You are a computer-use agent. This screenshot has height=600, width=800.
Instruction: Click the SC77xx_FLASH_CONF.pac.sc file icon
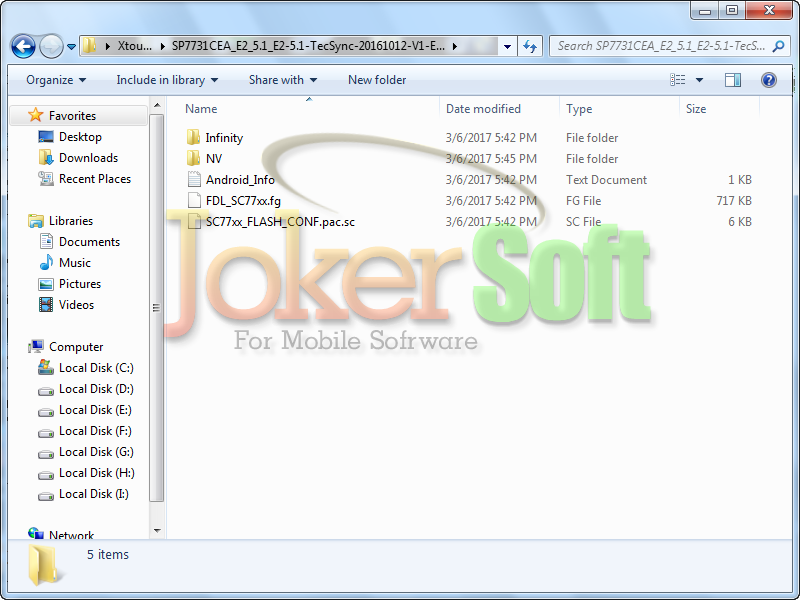194,221
